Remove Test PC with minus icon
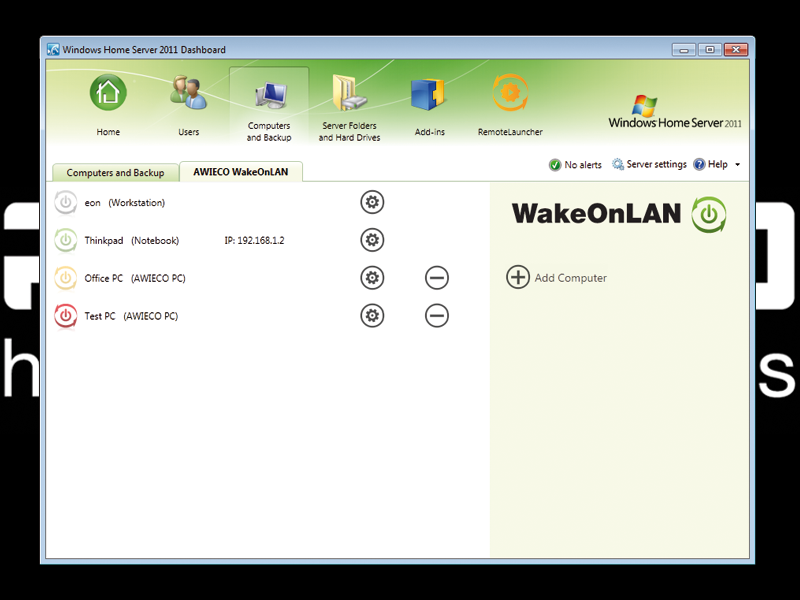The height and width of the screenshot is (600, 800). pyautogui.click(x=437, y=315)
